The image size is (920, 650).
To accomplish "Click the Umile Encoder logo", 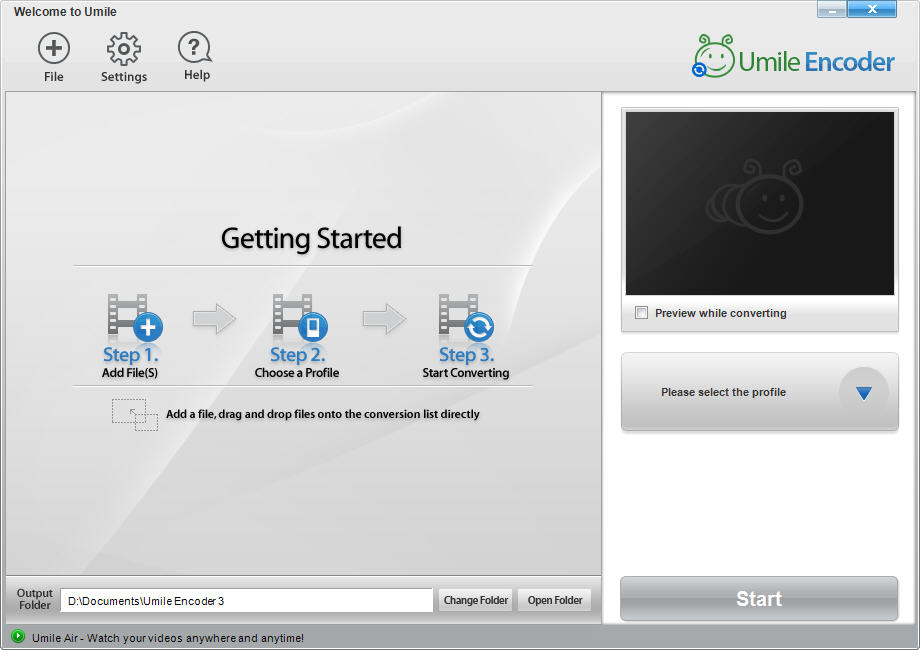I will point(793,58).
